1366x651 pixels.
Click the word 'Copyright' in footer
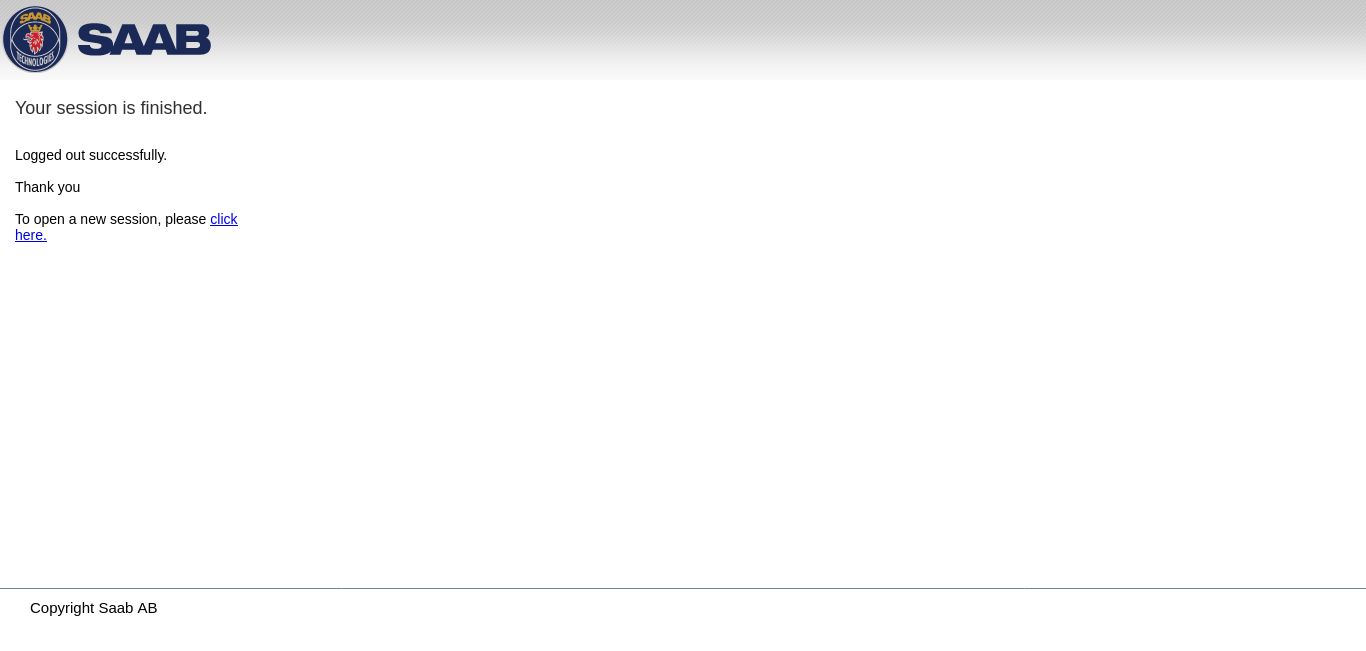coord(62,608)
